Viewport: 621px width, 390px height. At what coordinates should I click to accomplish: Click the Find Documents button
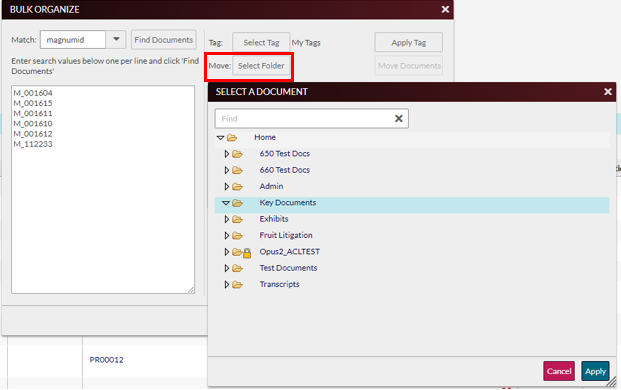164,40
